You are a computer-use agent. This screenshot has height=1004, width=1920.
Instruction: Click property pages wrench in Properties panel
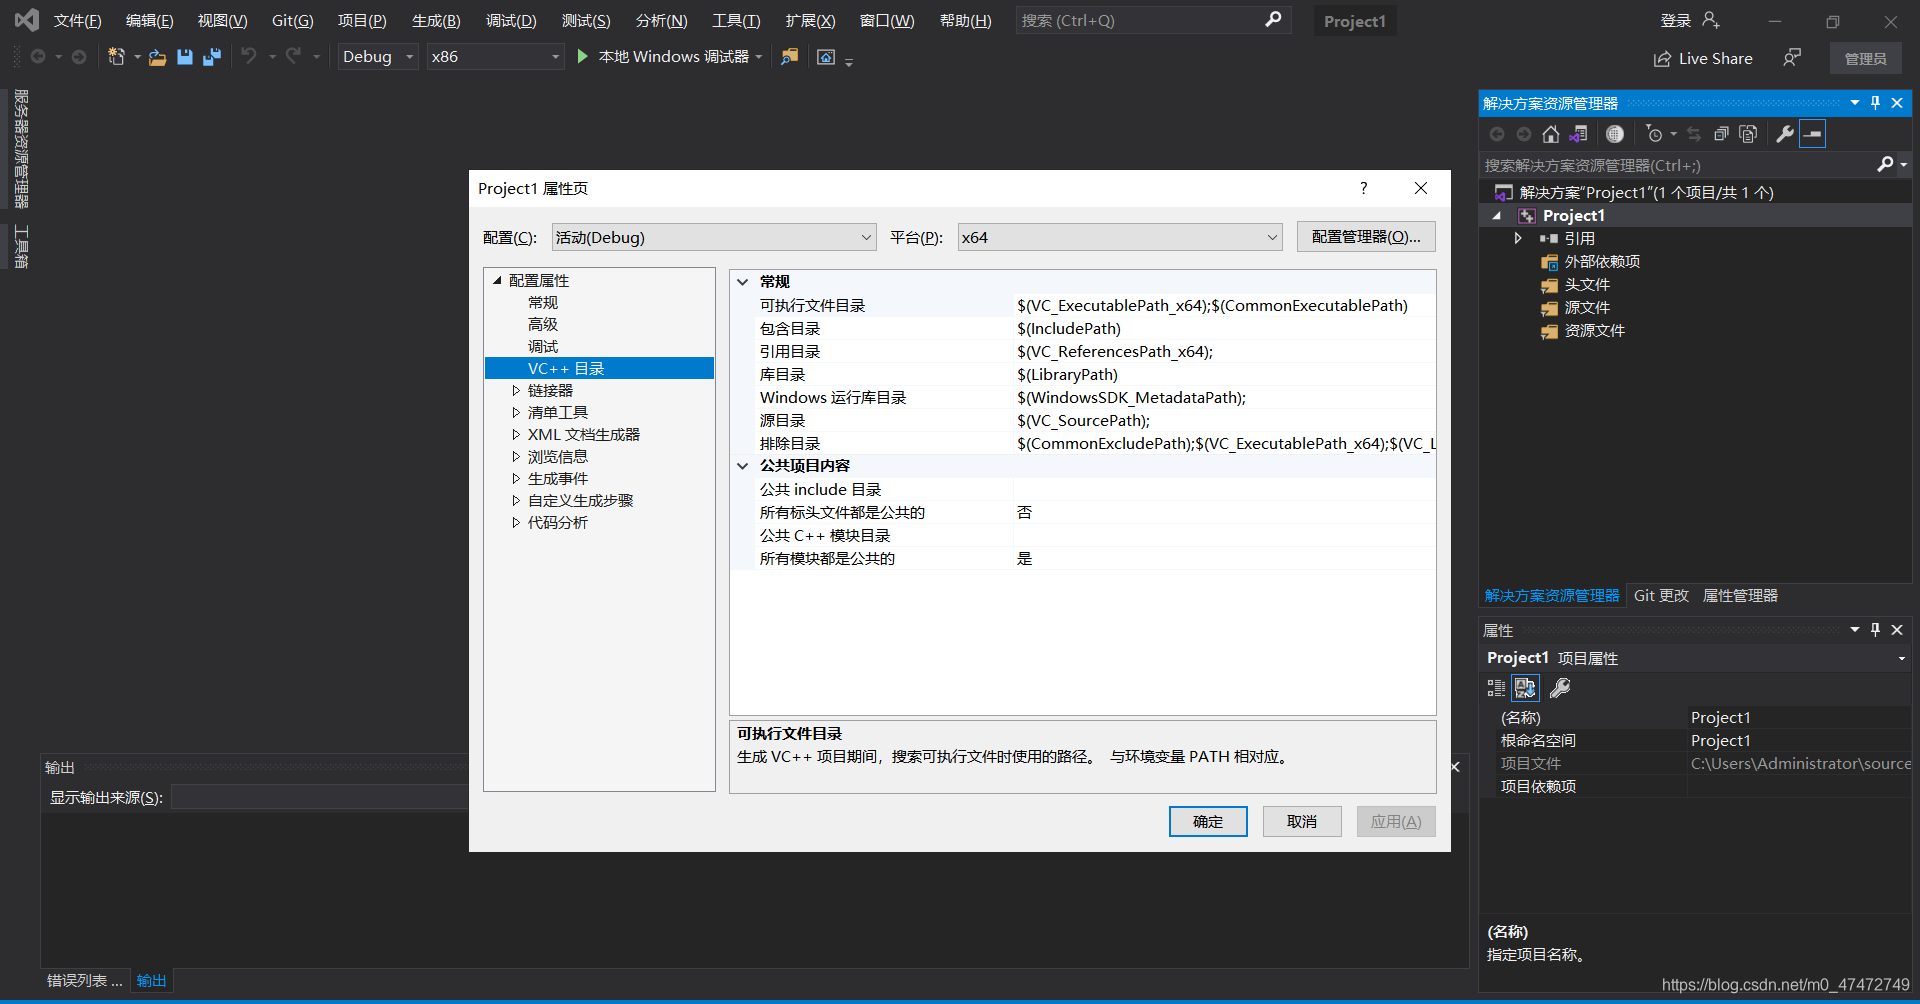click(x=1560, y=688)
